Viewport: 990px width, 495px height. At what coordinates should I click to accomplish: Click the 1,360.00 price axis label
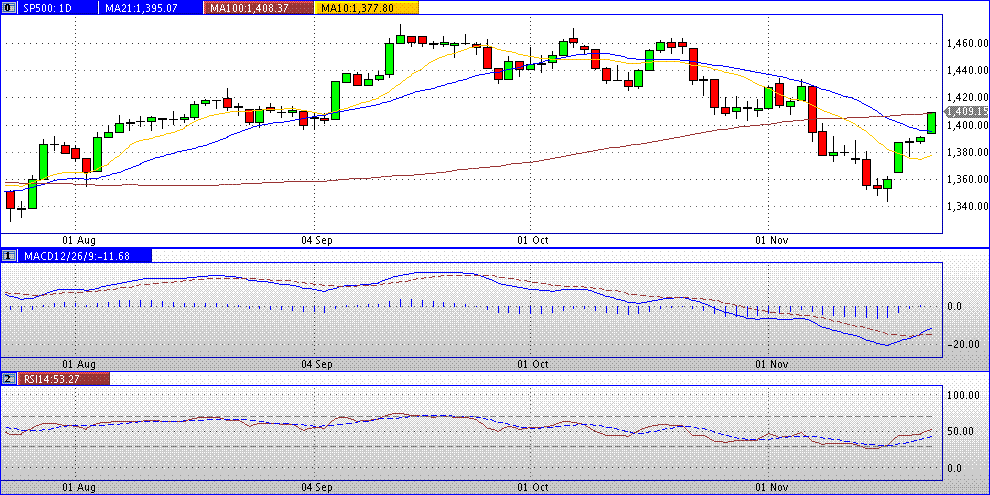tap(968, 179)
